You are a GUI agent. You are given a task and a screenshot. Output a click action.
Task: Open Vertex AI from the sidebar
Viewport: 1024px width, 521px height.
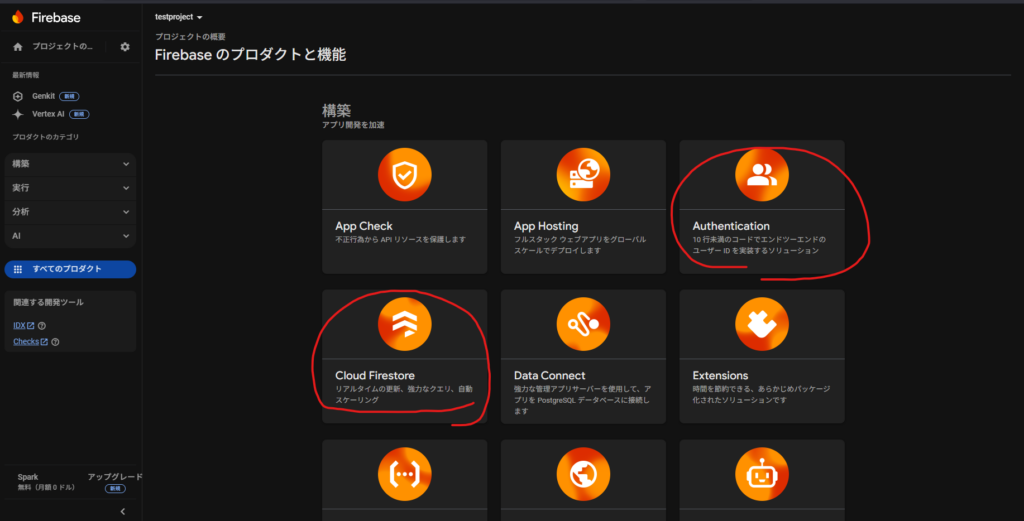(48, 114)
